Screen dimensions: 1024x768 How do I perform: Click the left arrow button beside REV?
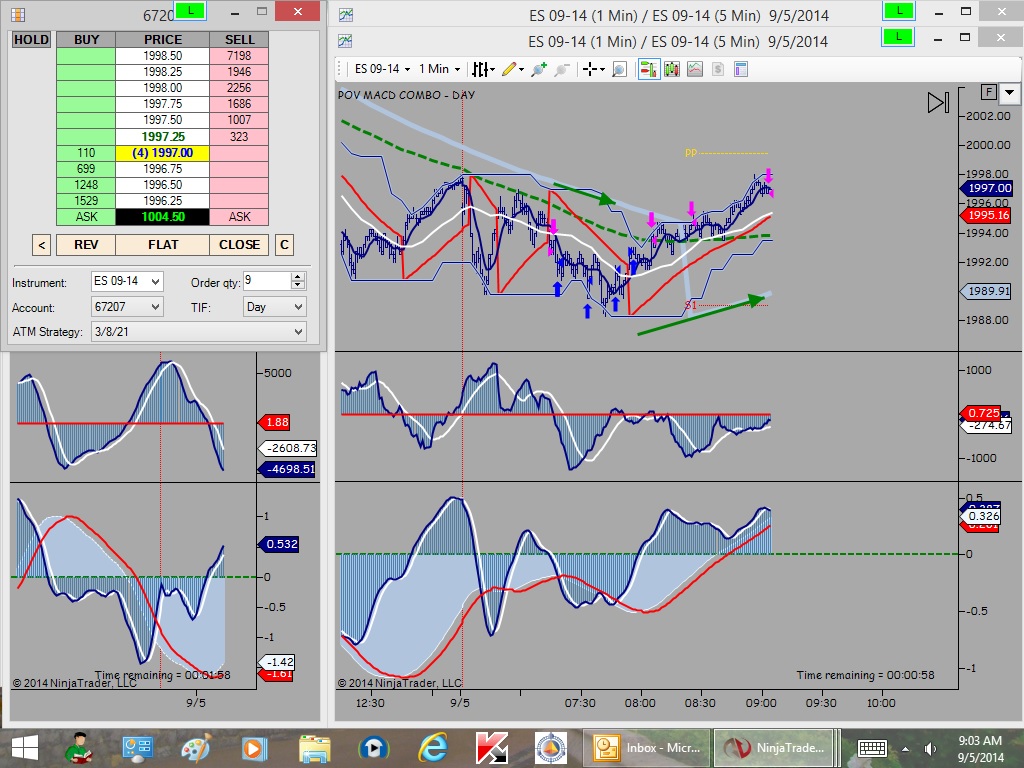pos(41,245)
